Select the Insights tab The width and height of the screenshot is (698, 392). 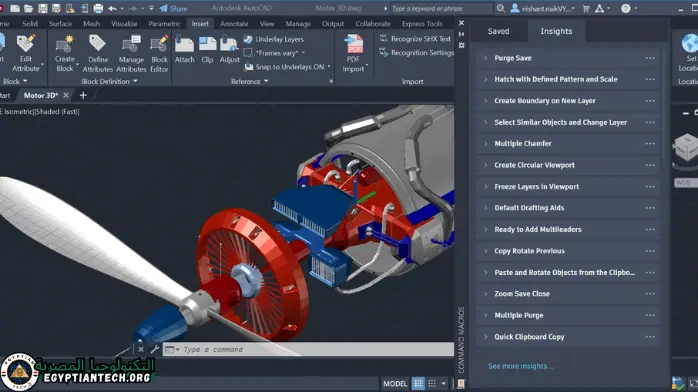556,31
